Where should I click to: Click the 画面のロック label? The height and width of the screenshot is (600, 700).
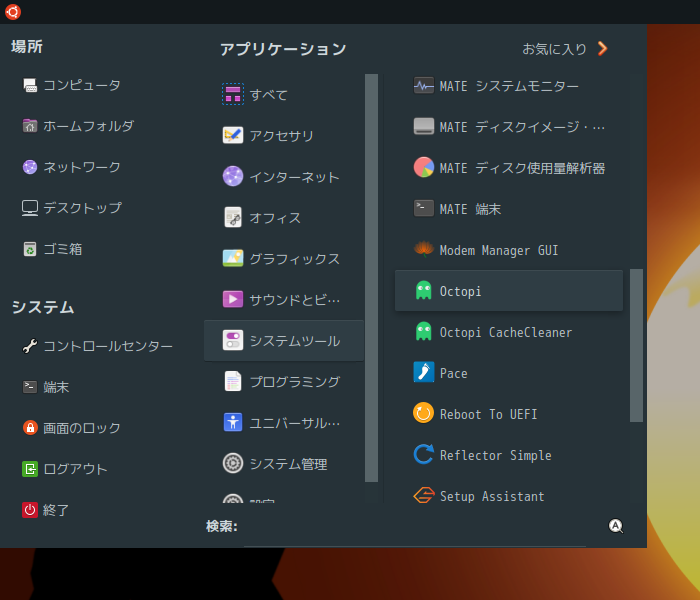[x=82, y=428]
